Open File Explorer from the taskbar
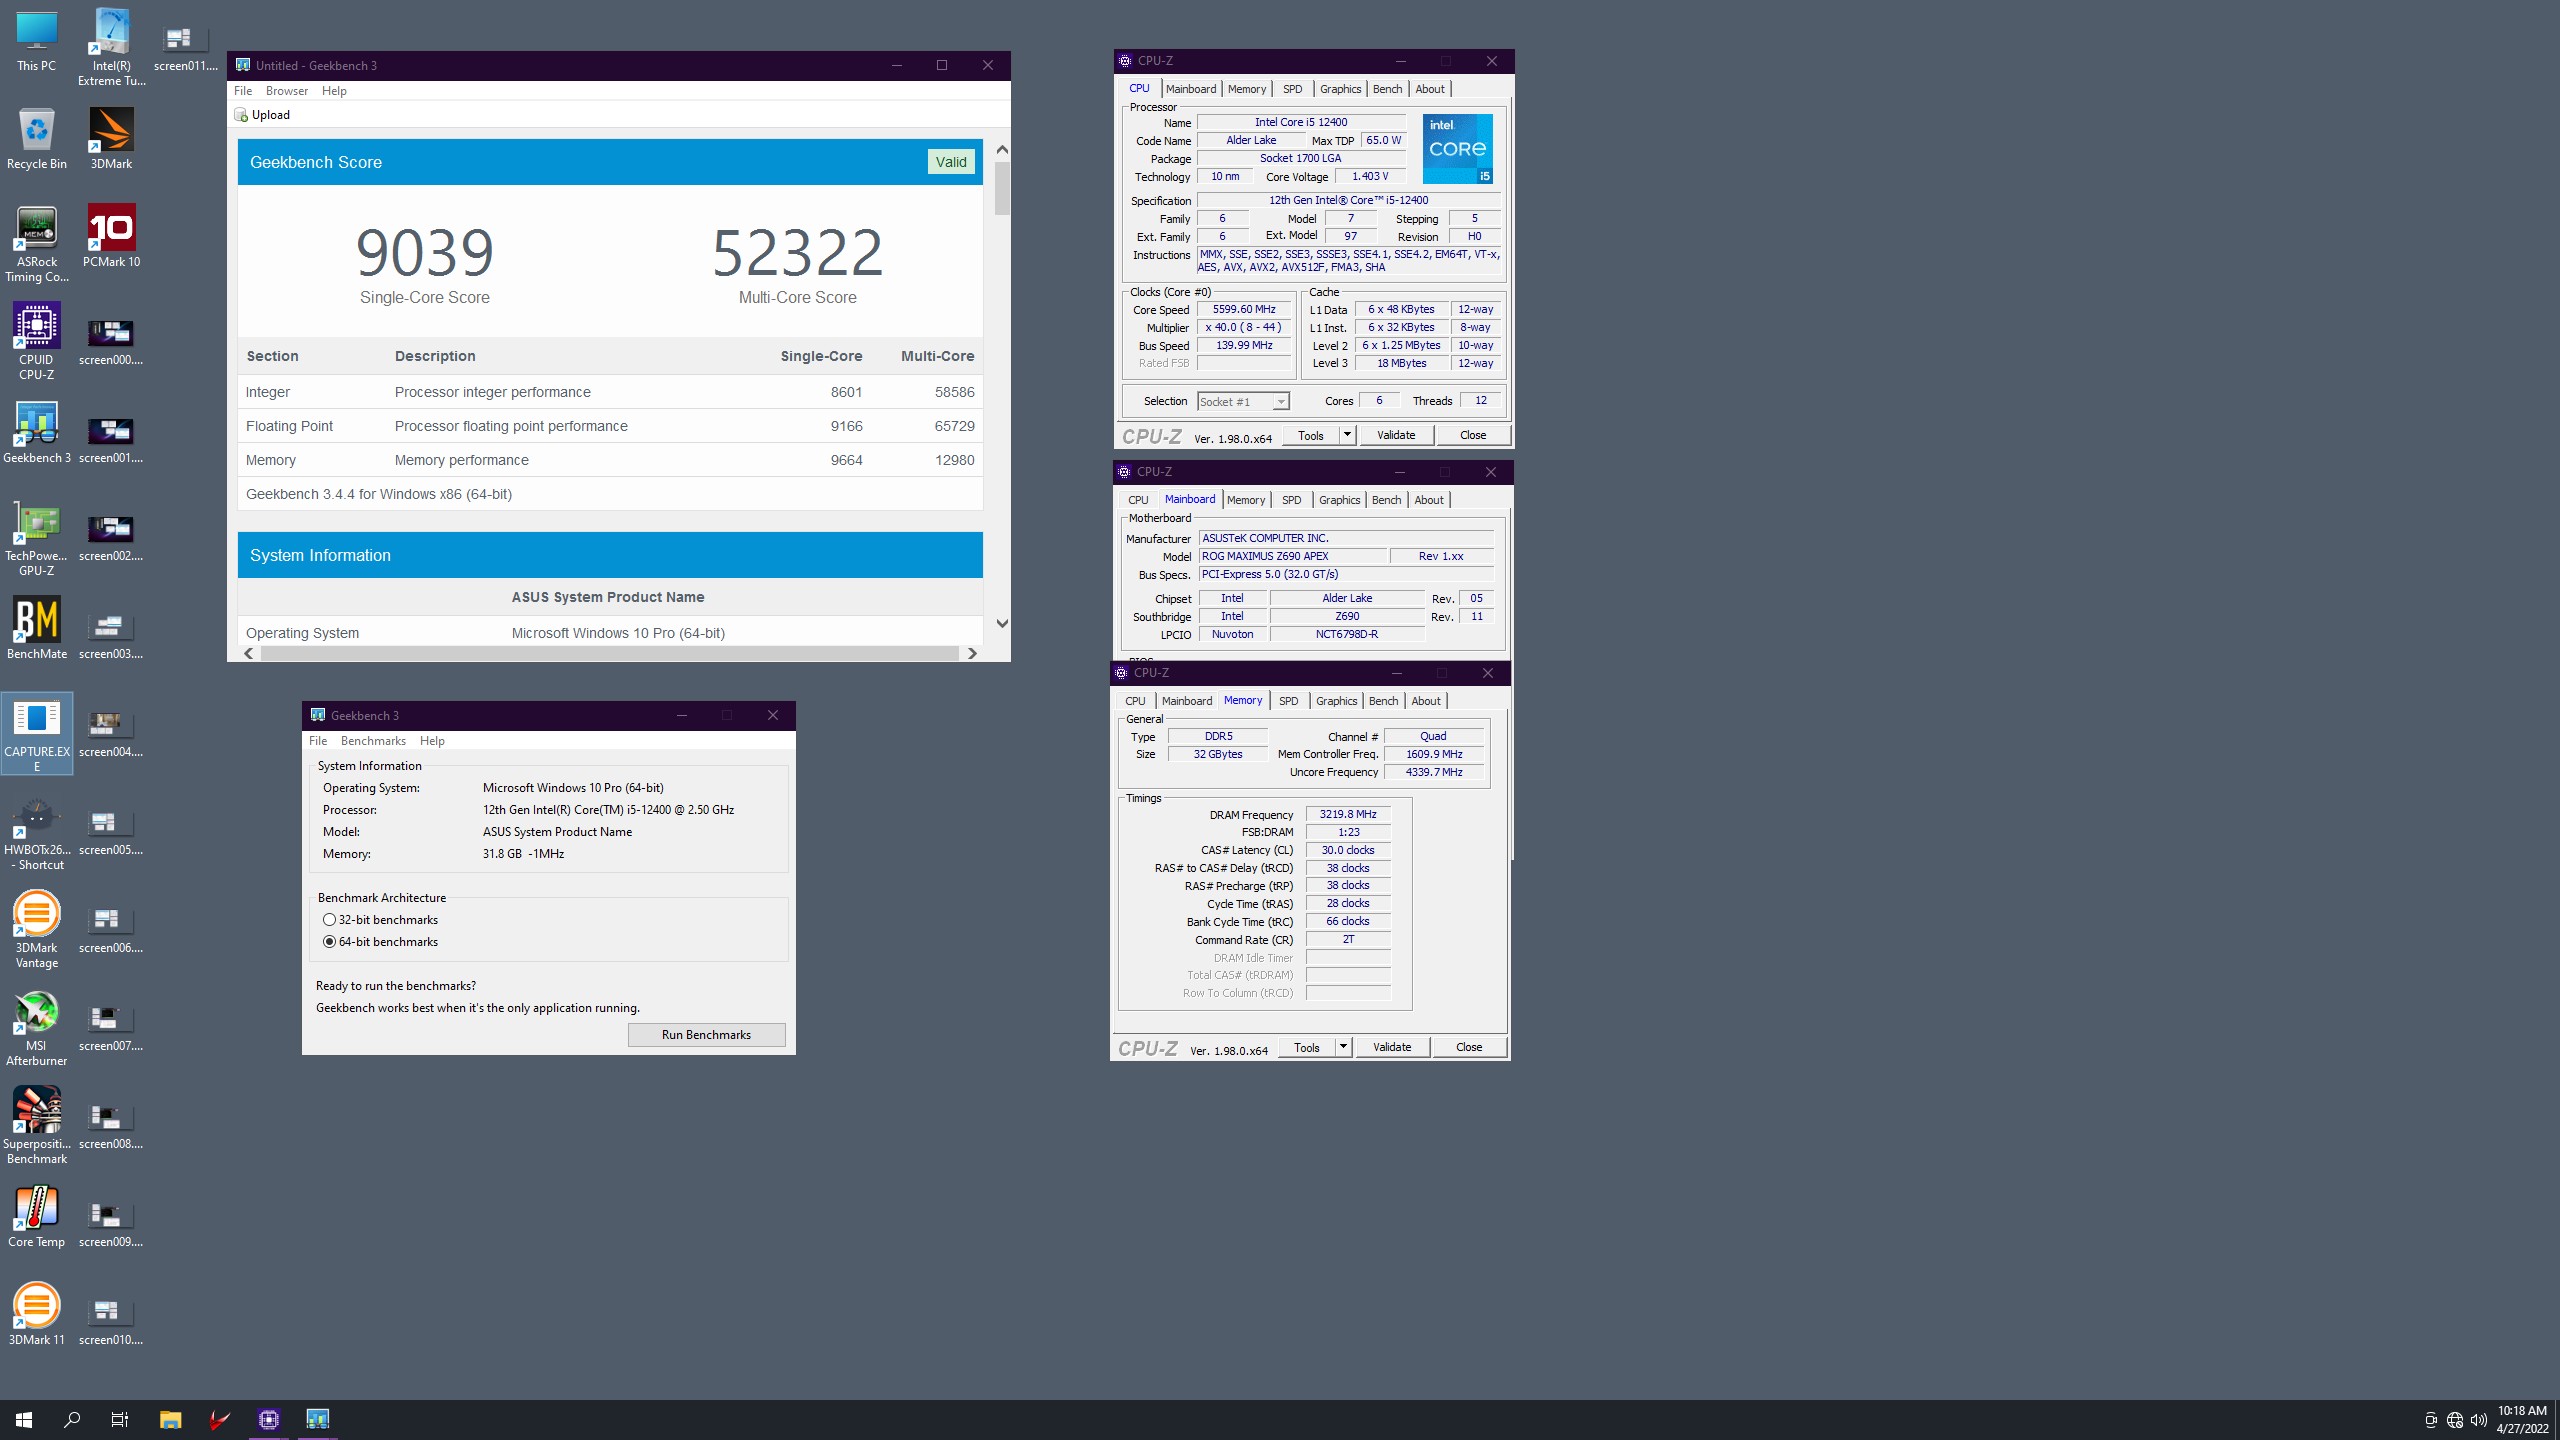This screenshot has width=2560, height=1440. [170, 1419]
